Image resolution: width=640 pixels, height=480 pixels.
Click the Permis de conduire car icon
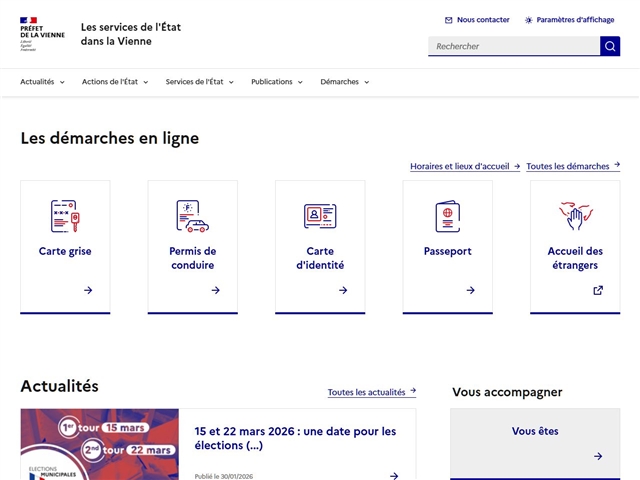(192, 216)
